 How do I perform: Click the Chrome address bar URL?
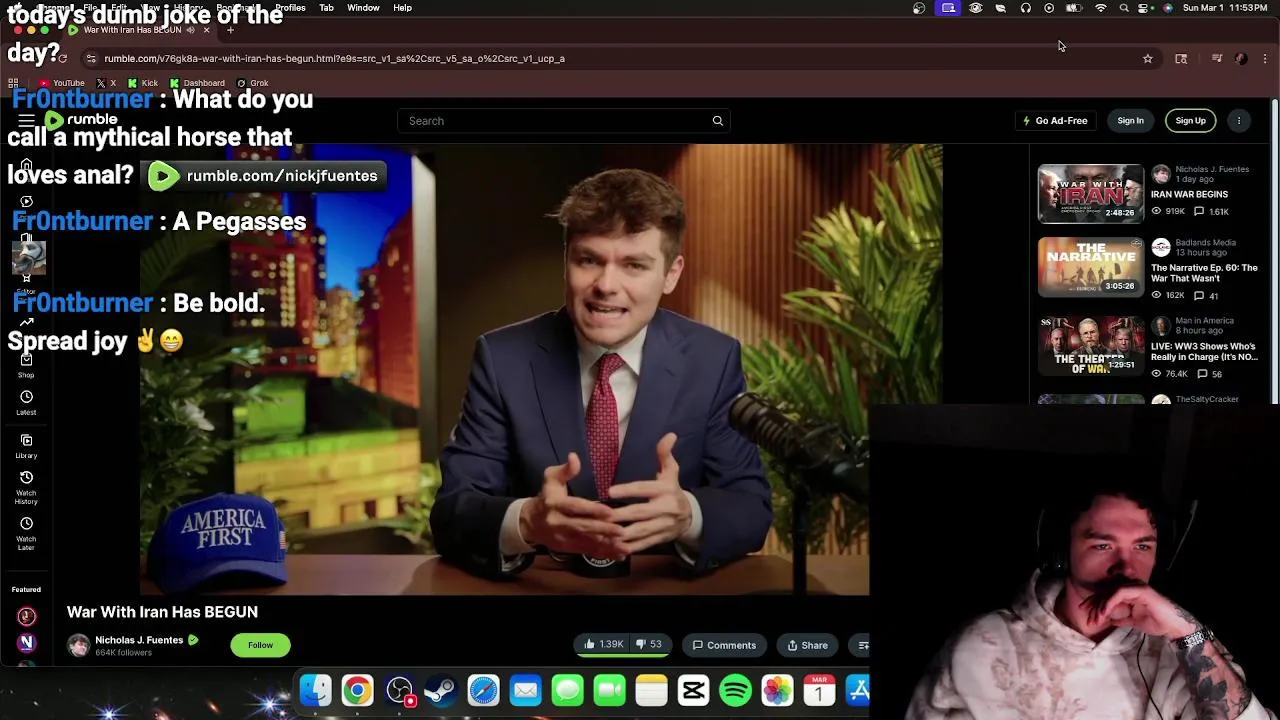[x=334, y=59]
